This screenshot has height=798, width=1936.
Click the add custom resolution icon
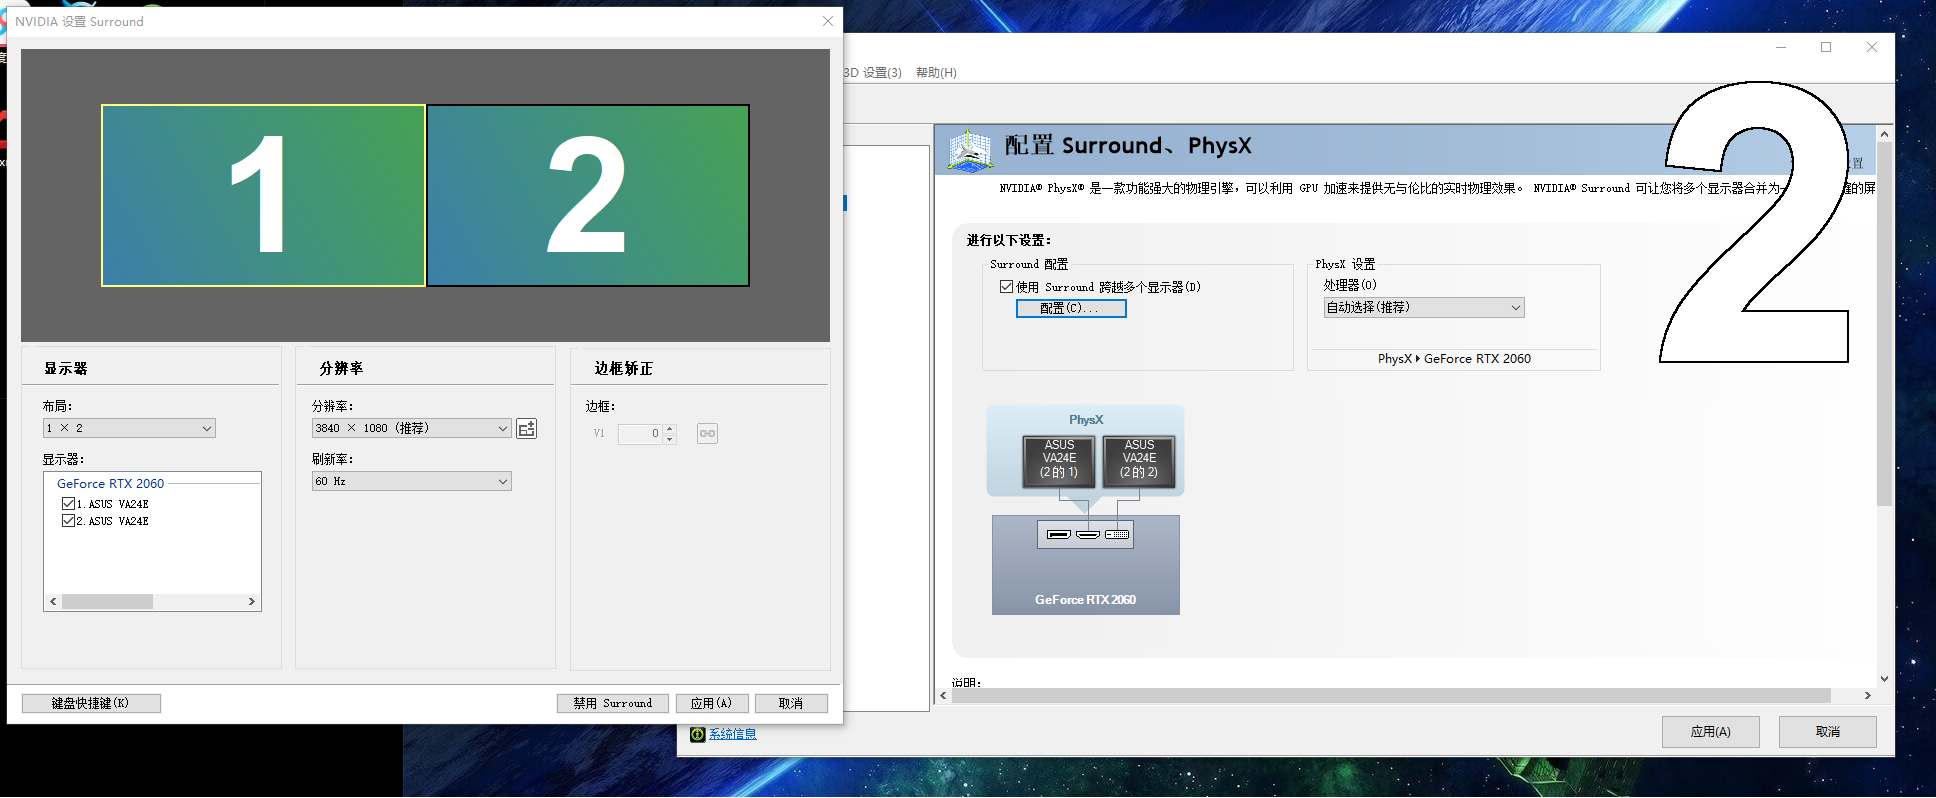pos(527,428)
